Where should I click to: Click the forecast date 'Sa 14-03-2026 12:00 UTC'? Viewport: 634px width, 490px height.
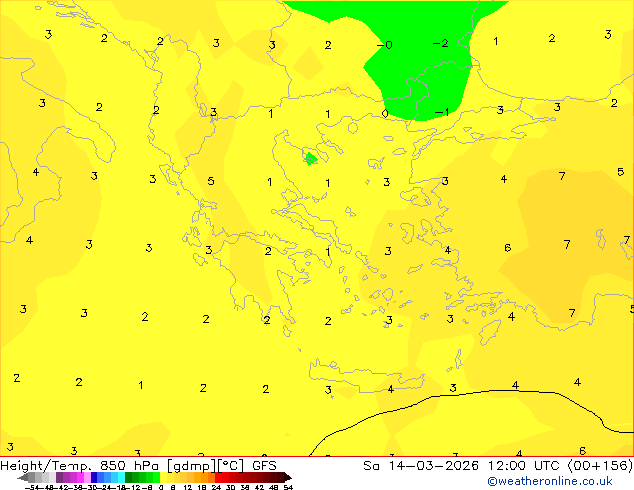point(464,466)
